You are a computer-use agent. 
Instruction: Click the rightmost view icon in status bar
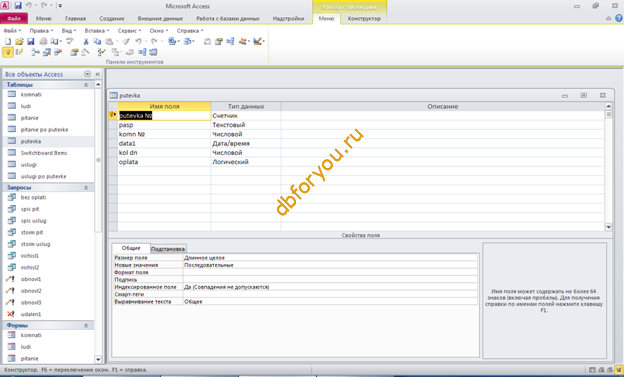tap(619, 370)
